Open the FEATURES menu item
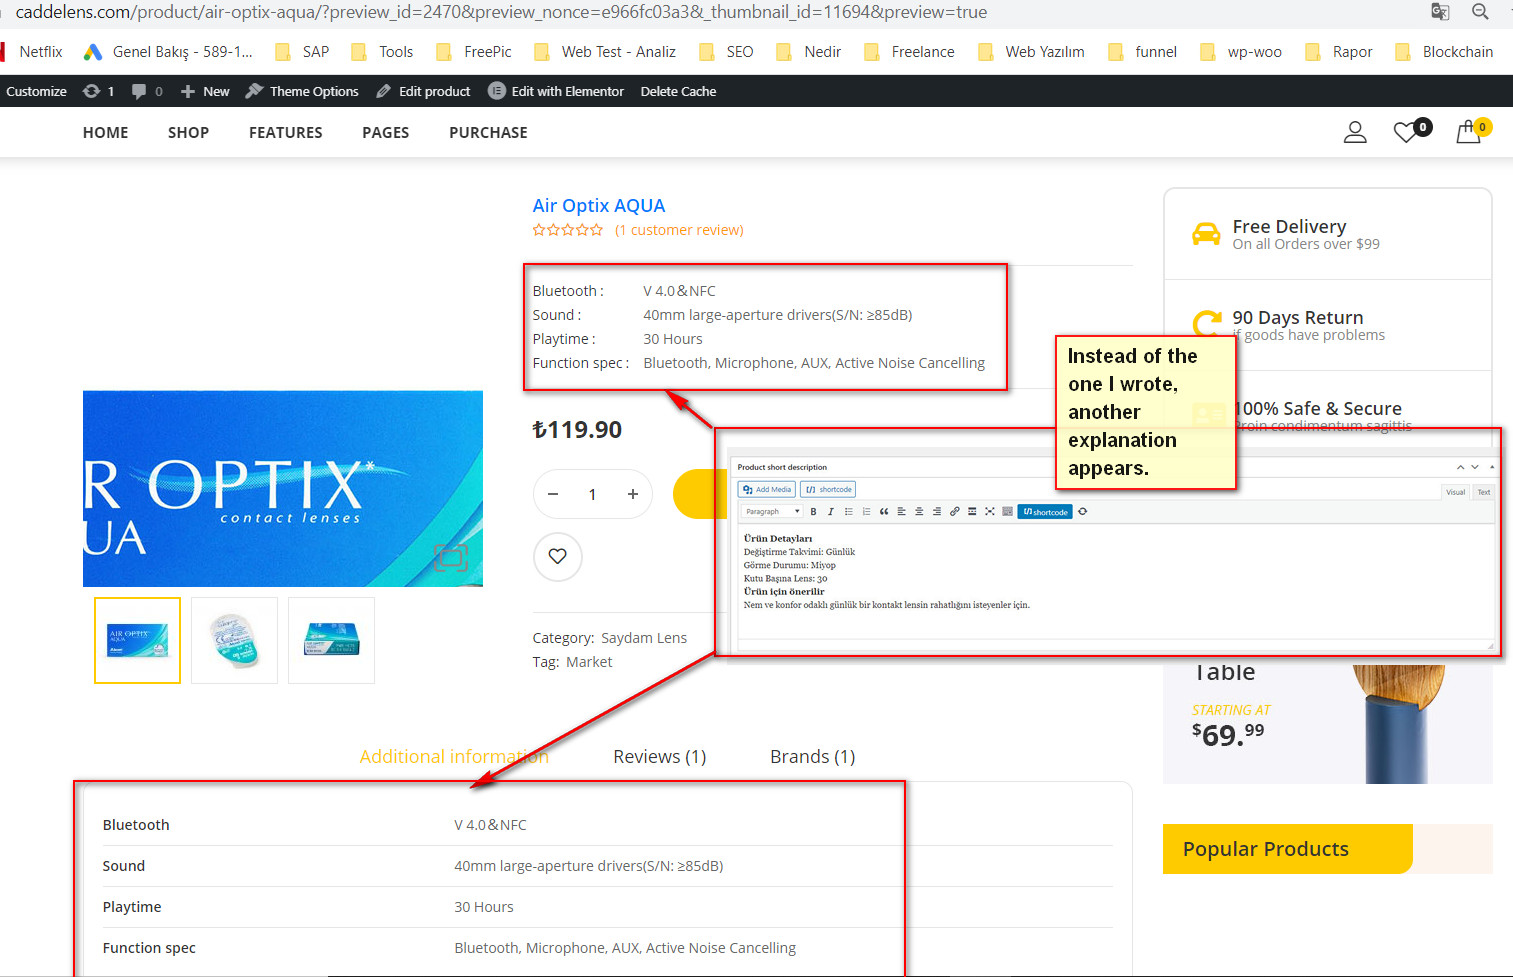Viewport: 1513px width, 977px height. pos(285,132)
